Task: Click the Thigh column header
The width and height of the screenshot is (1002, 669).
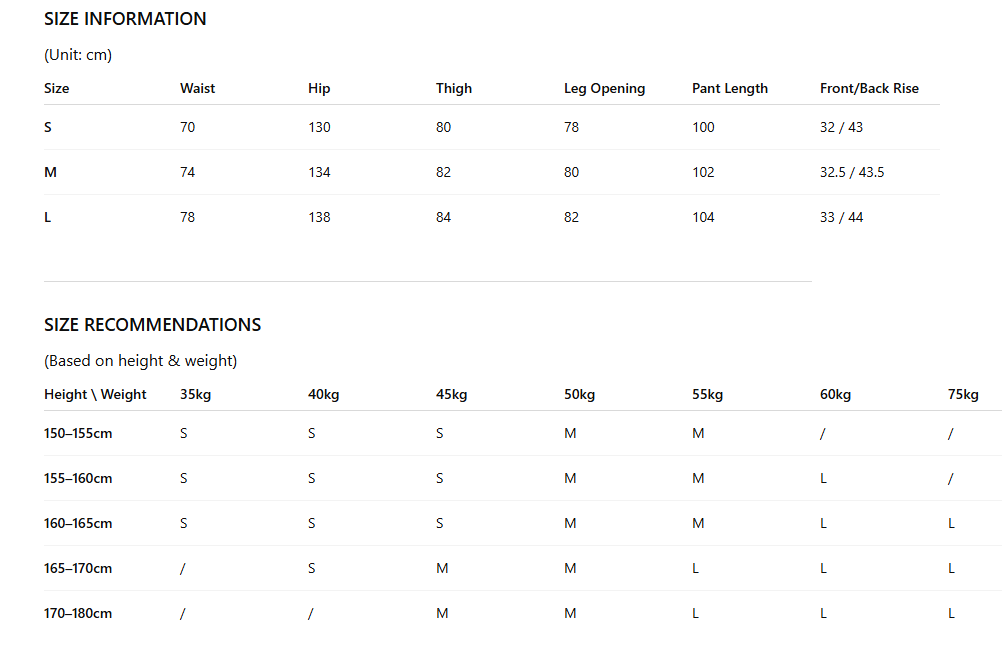Action: point(454,88)
